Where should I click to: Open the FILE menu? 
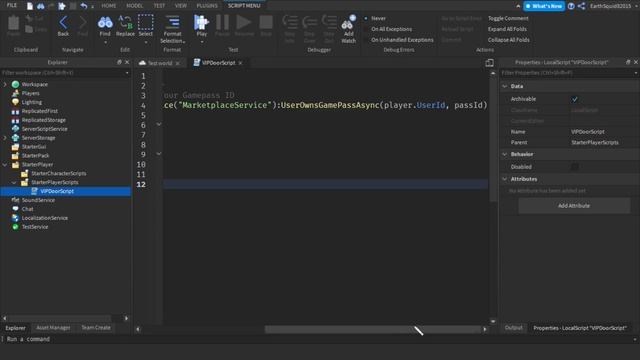tap(12, 5)
